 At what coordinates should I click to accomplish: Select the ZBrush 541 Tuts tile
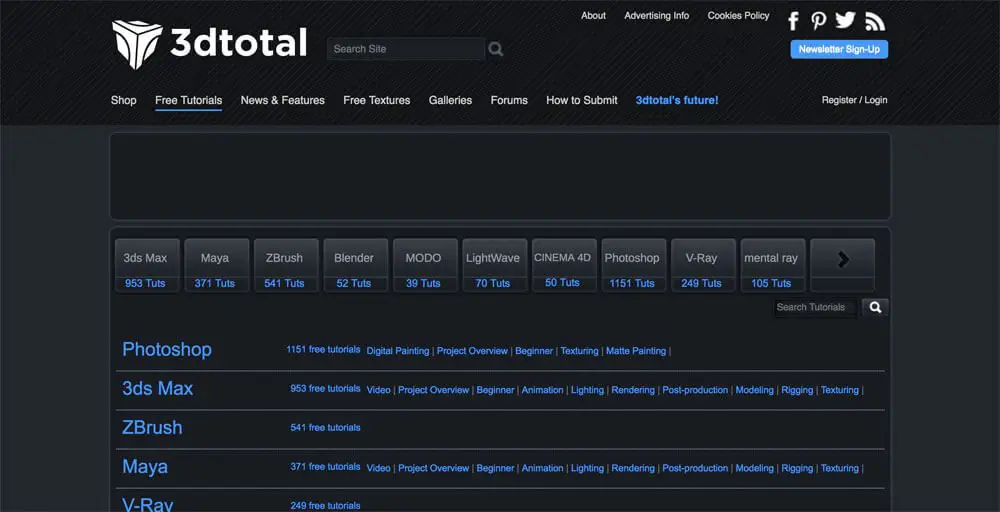[x=286, y=265]
